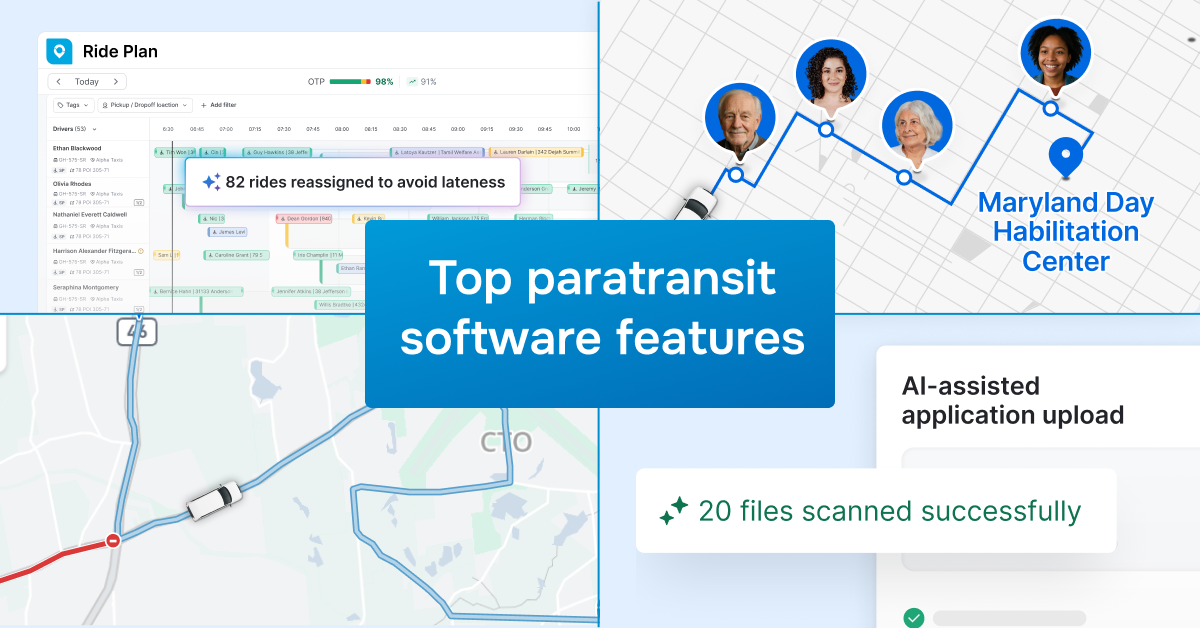Click the route 46 highway shield

pyautogui.click(x=136, y=329)
